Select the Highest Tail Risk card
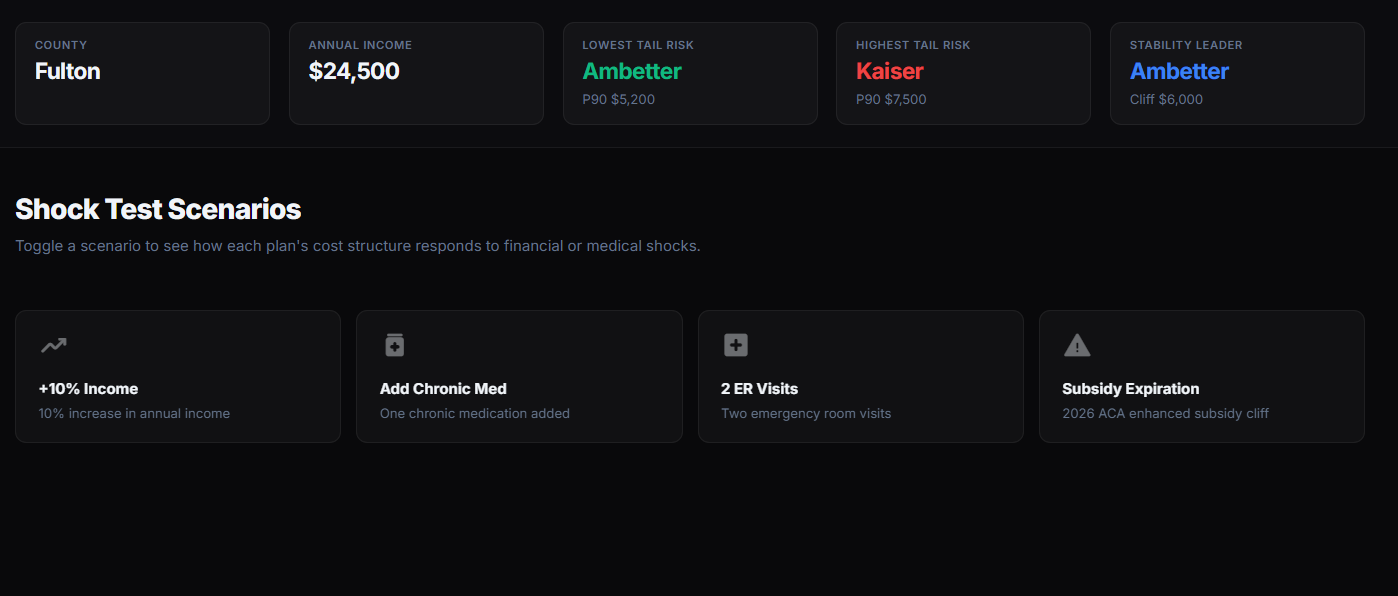 [x=963, y=74]
